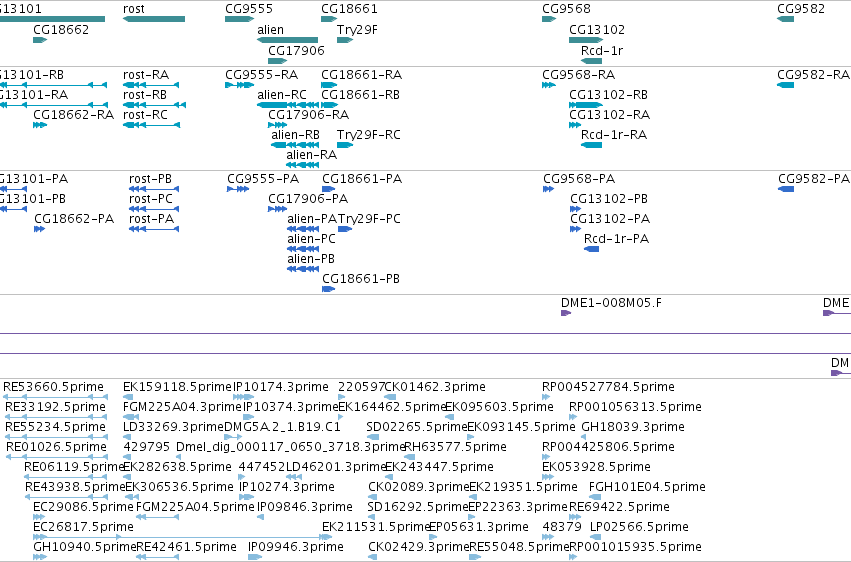Open EST EC26817.5prime
The image size is (851, 562).
click(84, 527)
